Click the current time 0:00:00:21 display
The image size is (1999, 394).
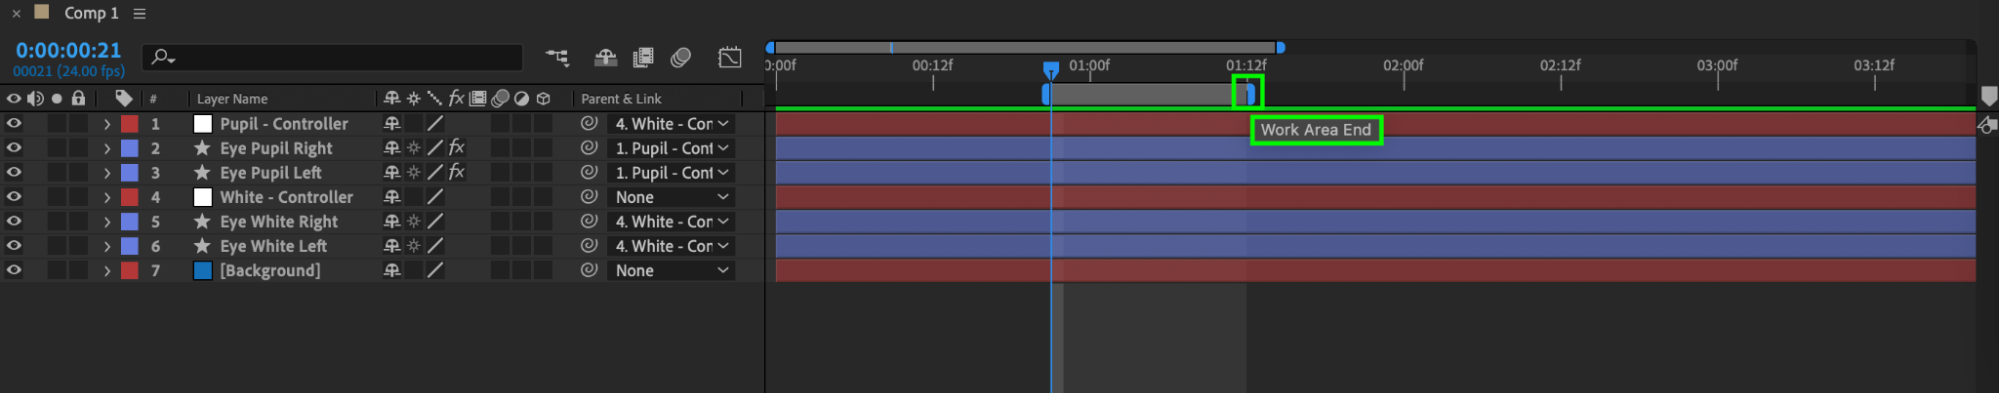tap(68, 50)
